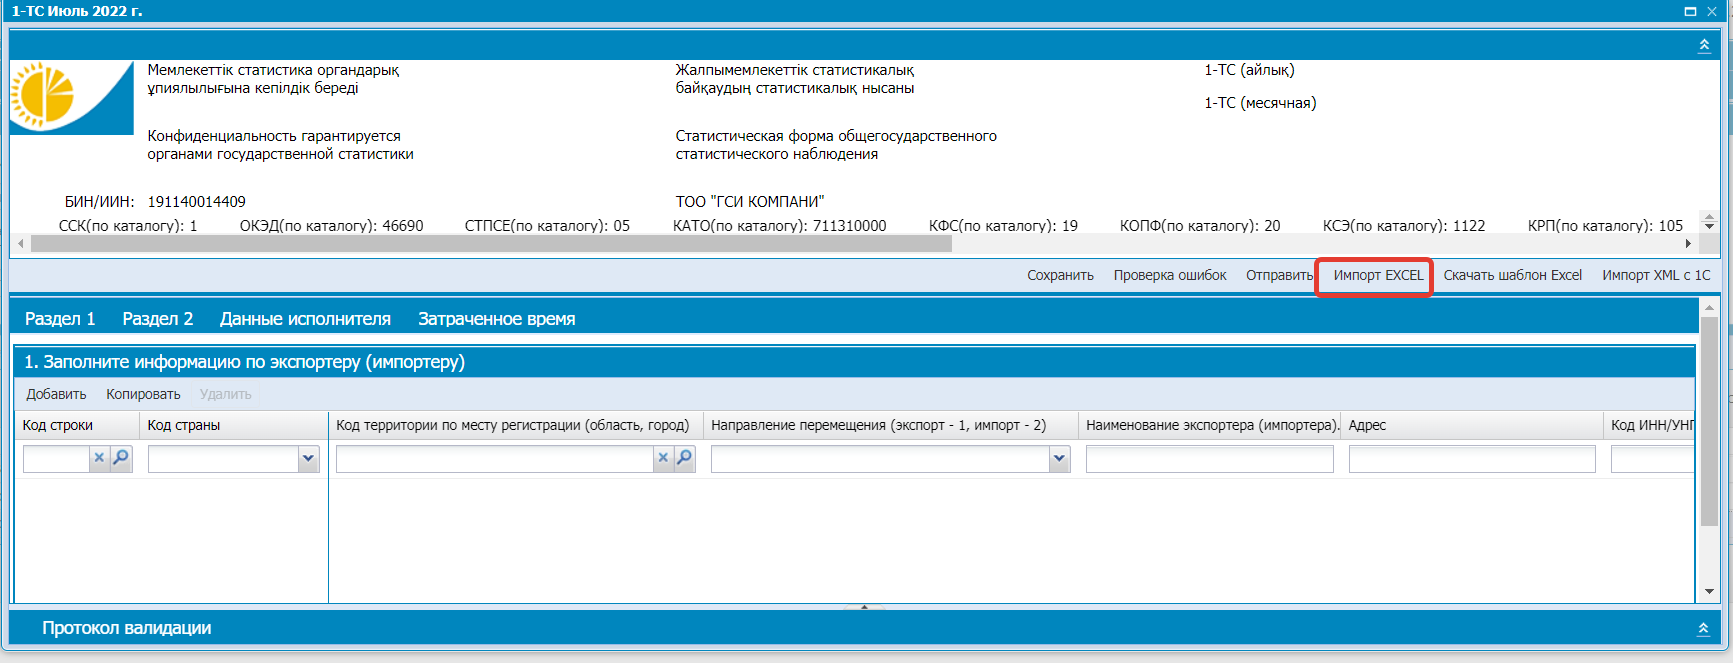Add a new row with Добавить

[56, 394]
